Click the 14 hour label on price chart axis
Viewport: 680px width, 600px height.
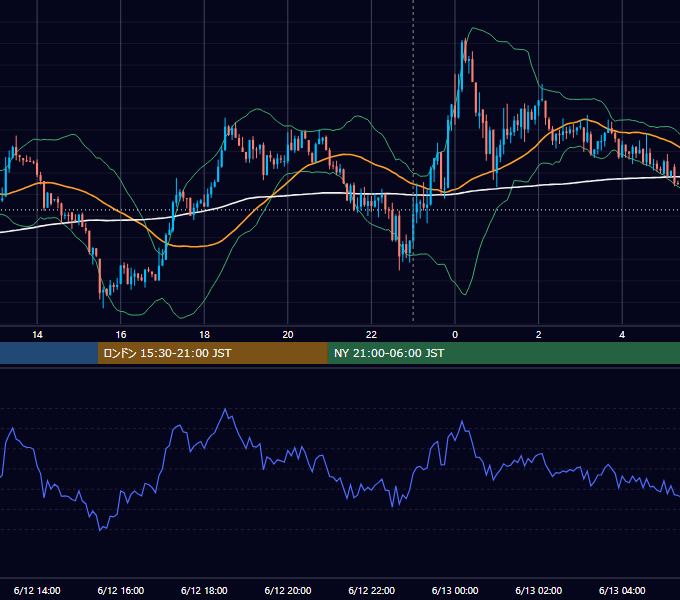37,335
